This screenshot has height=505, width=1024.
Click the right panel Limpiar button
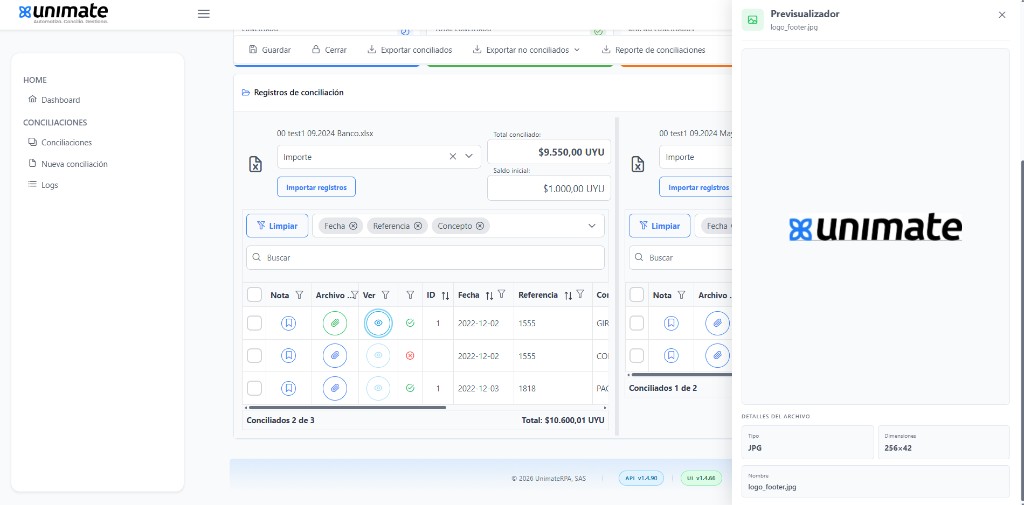point(660,226)
